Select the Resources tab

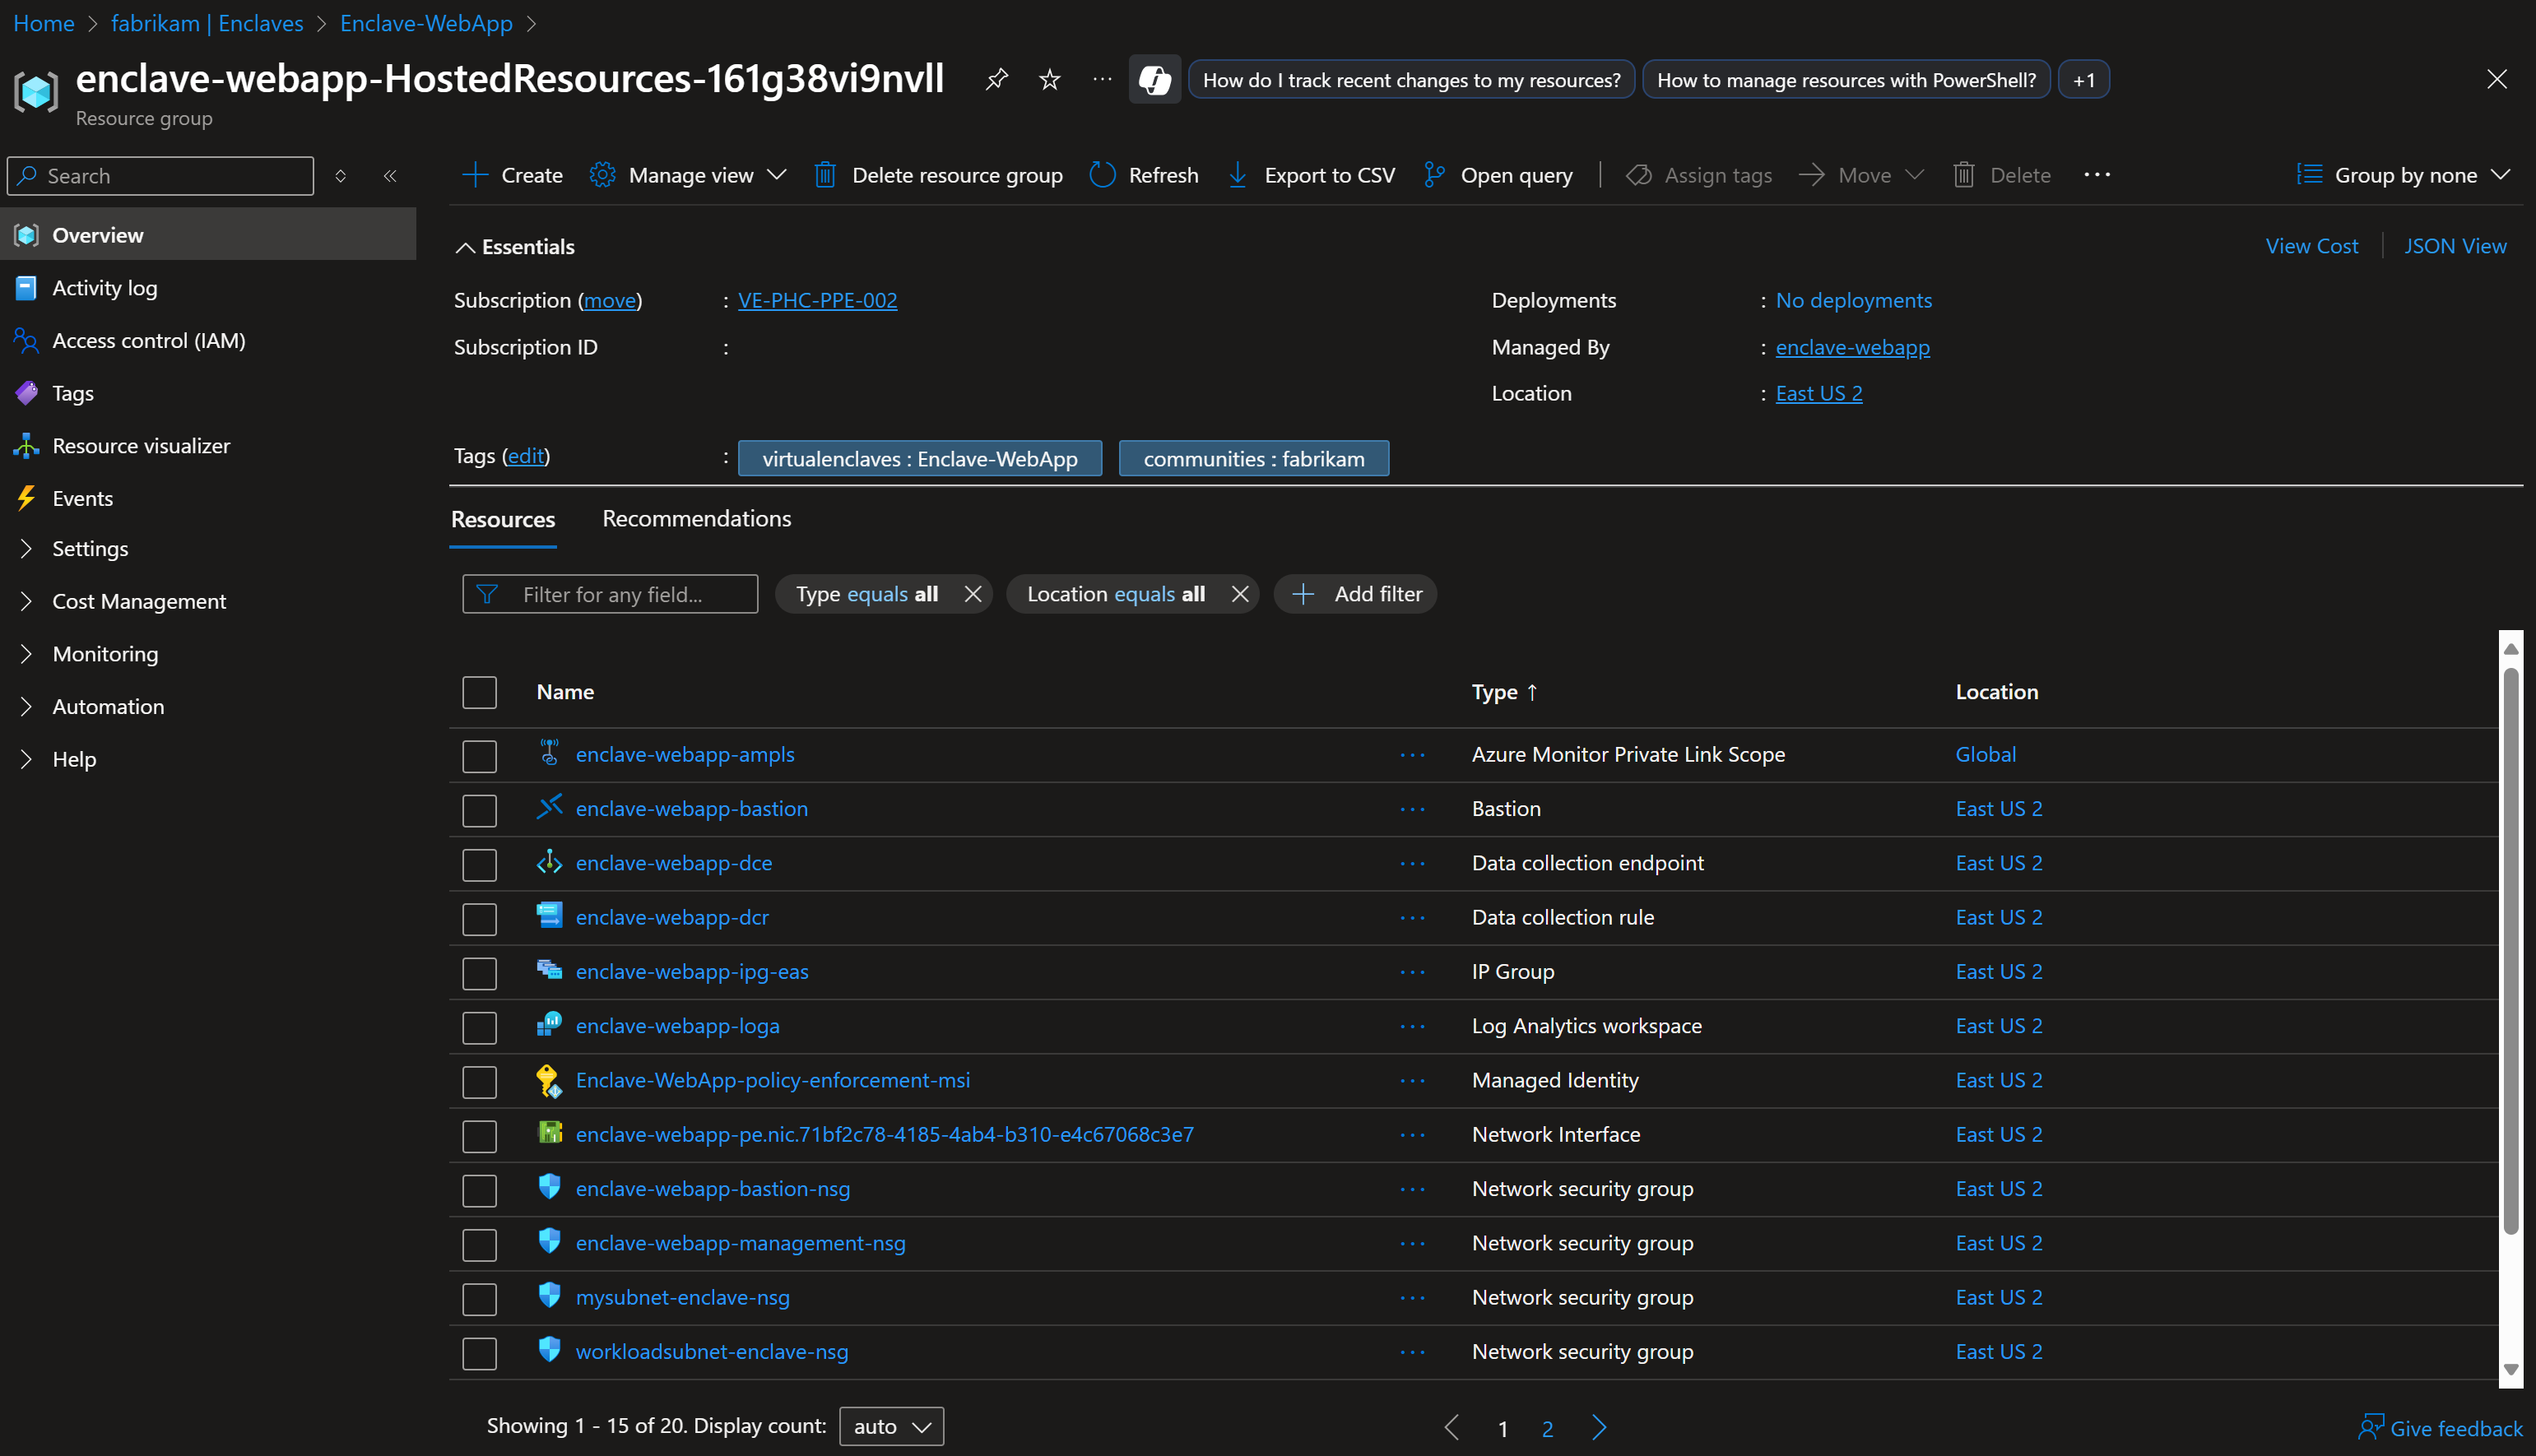[x=503, y=520]
